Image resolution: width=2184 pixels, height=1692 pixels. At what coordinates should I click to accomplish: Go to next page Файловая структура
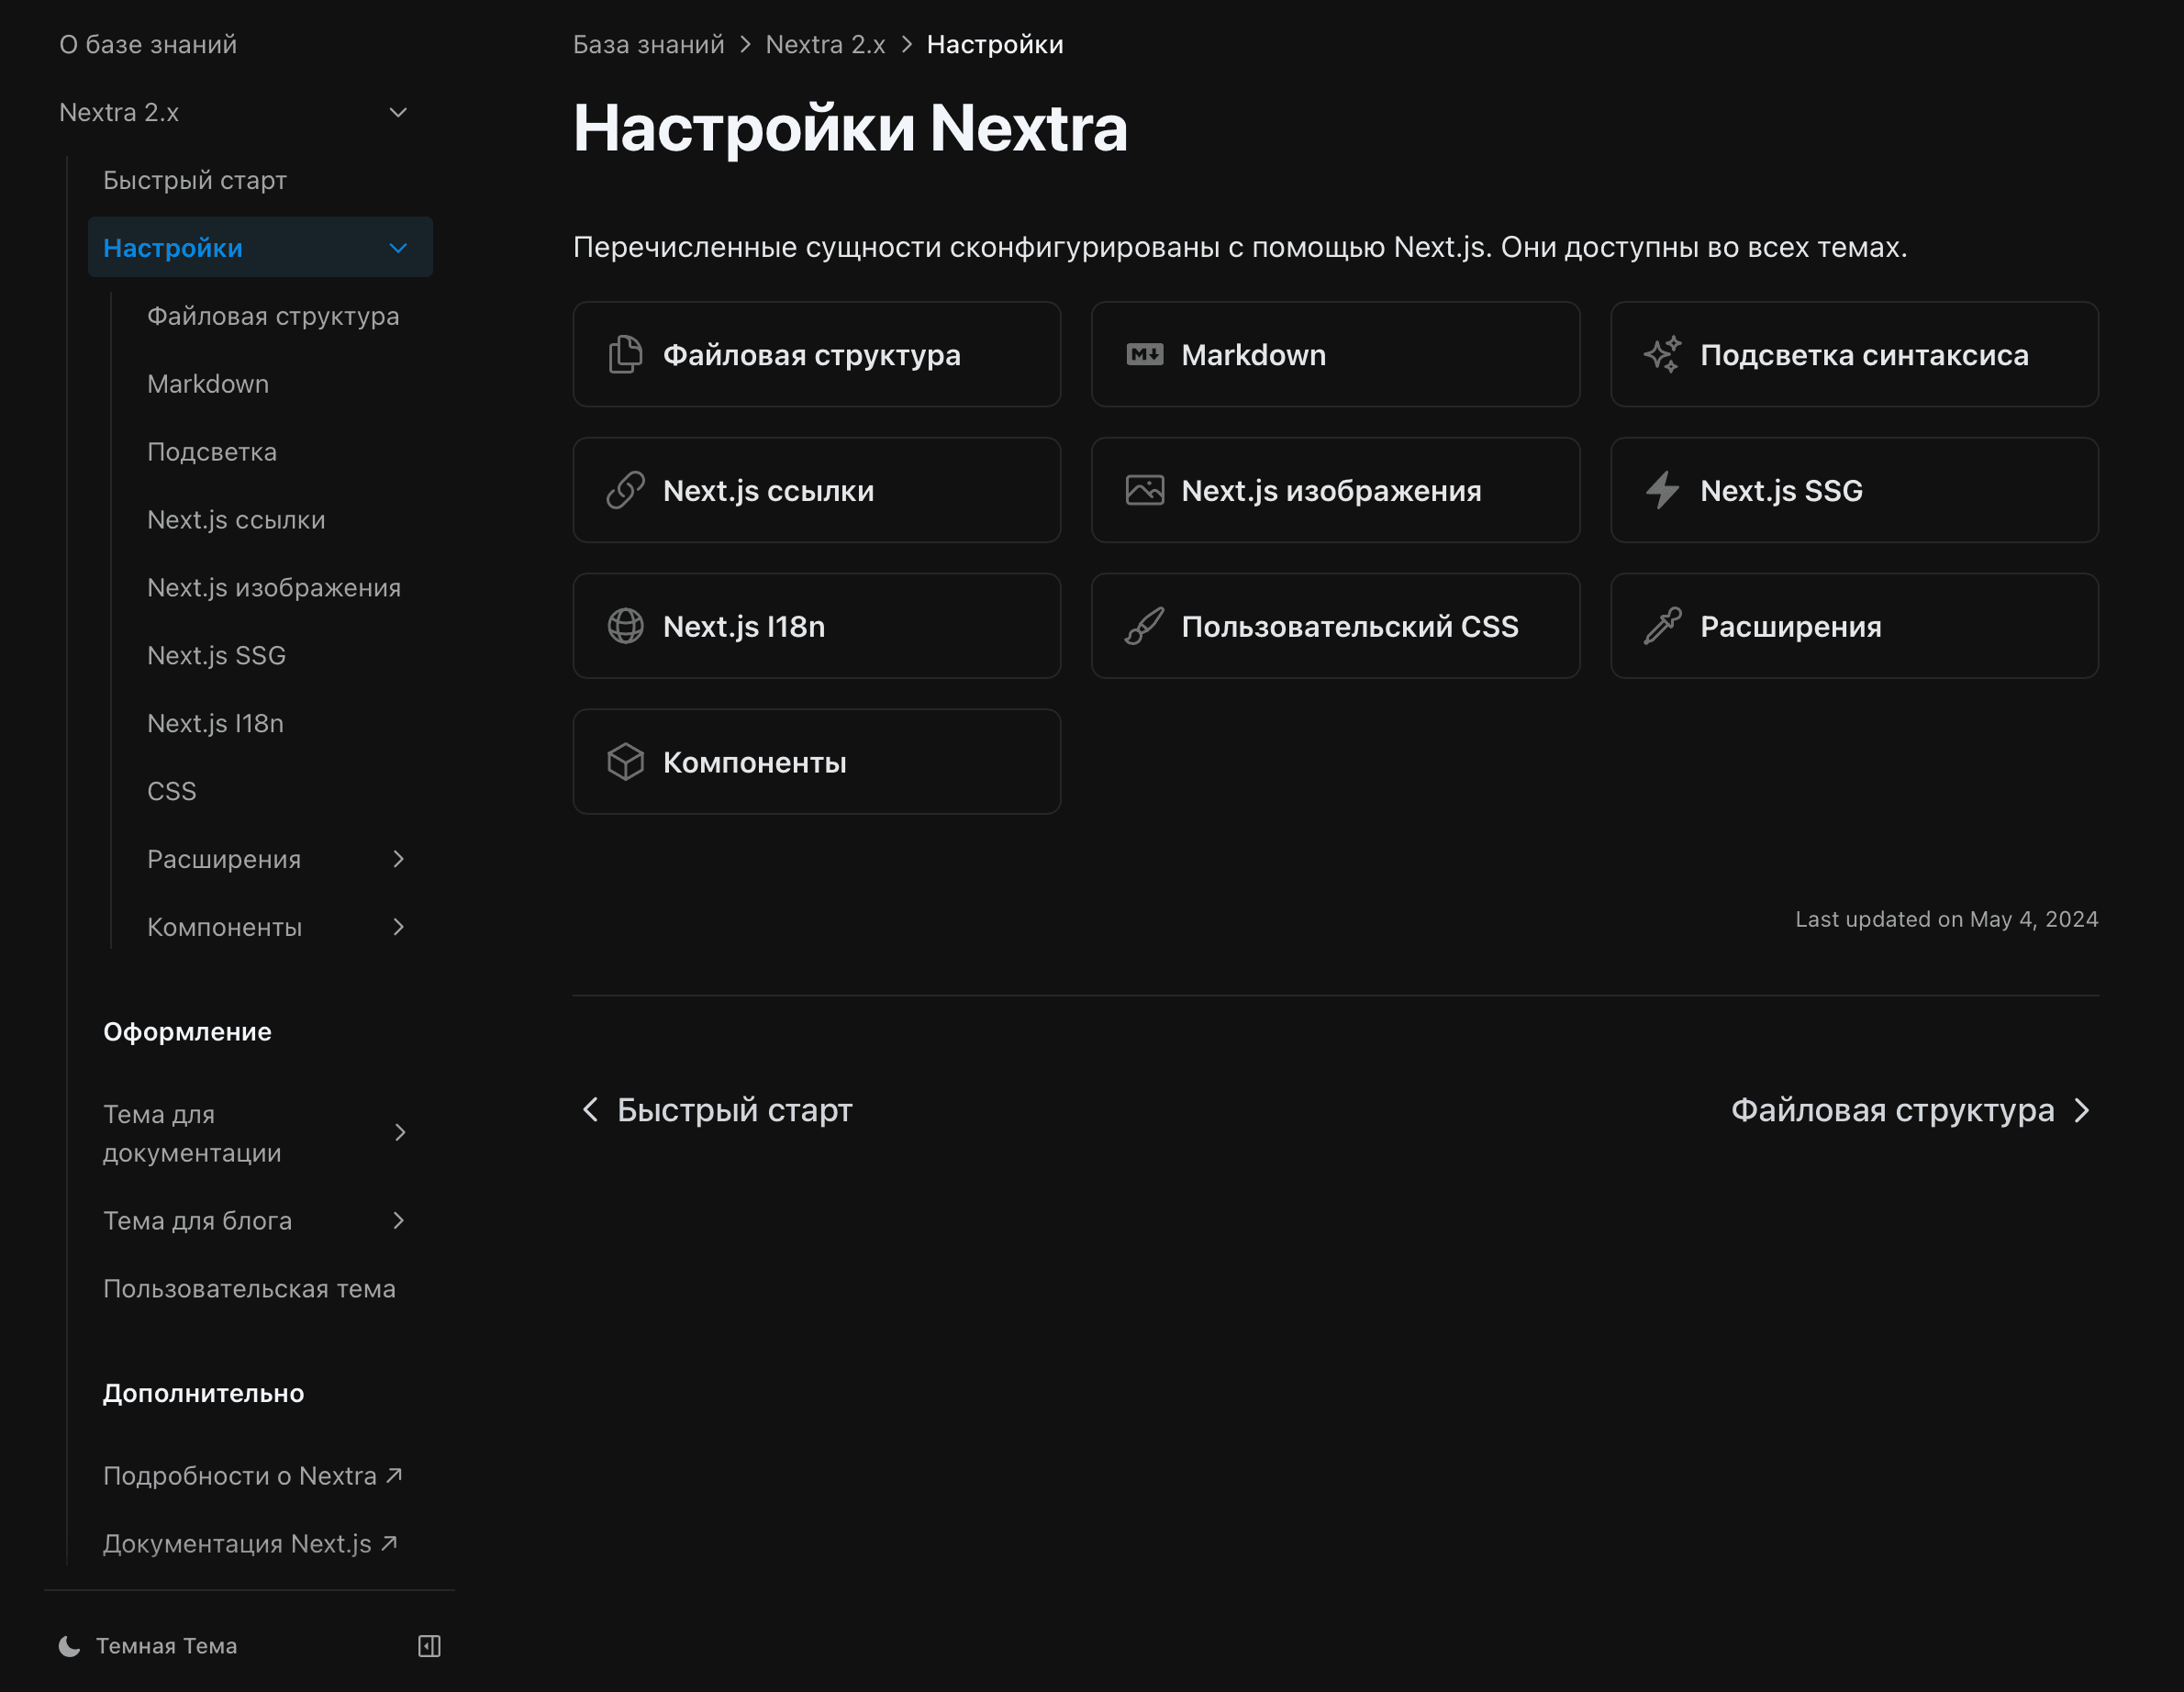(x=1911, y=1110)
